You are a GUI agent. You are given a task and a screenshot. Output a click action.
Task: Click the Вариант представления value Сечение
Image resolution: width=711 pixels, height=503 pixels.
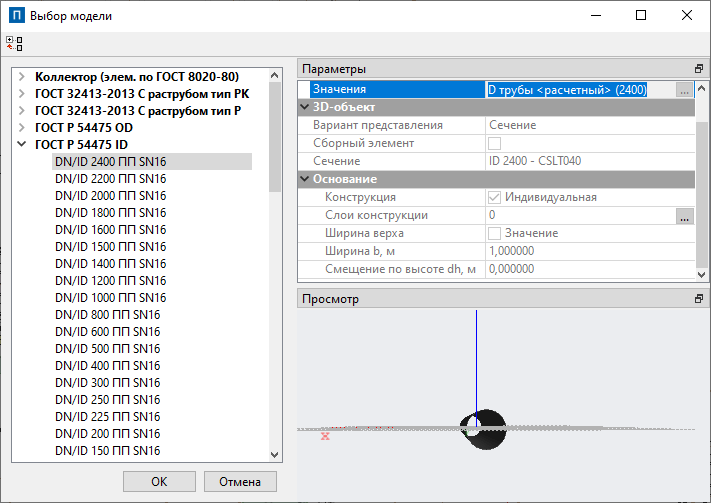(x=590, y=125)
